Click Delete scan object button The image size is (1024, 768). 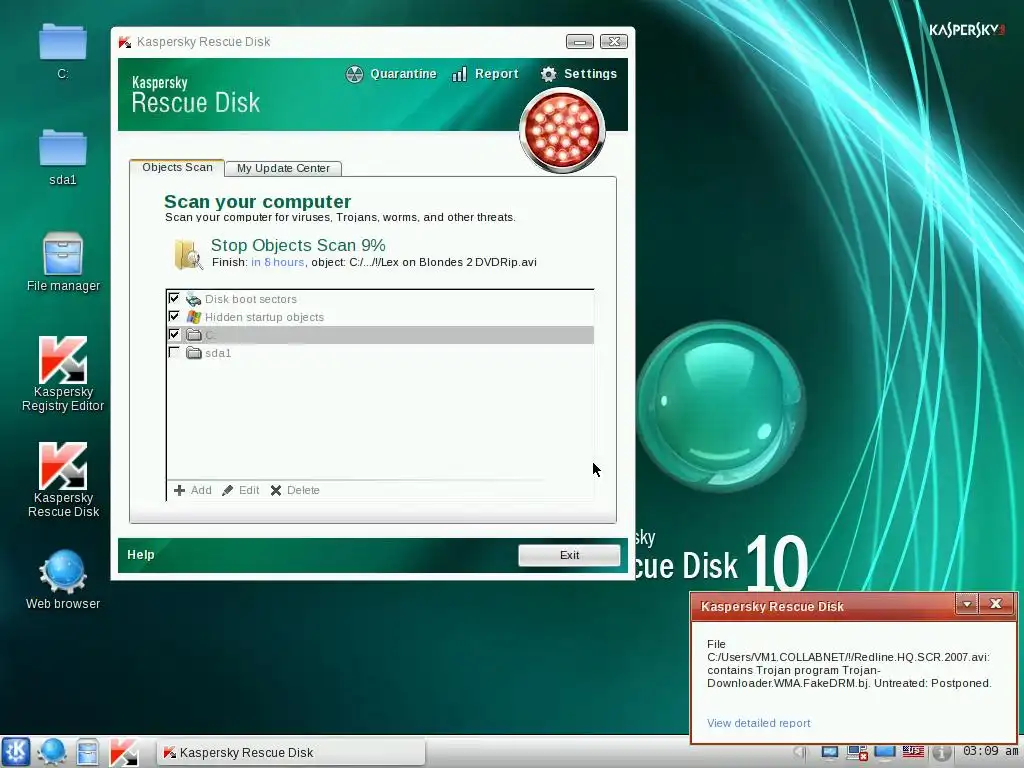(295, 490)
